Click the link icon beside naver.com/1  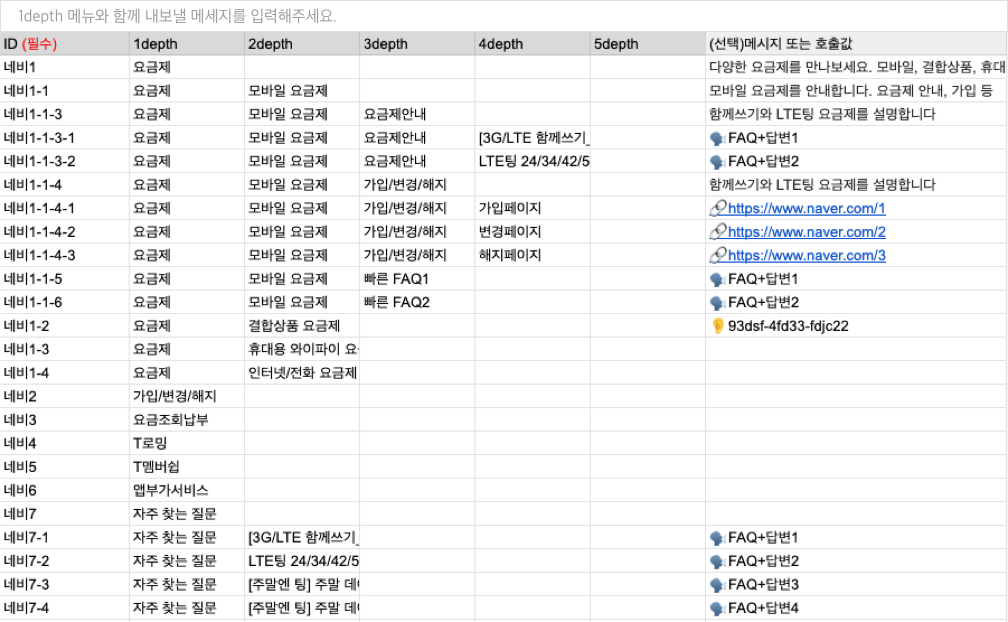pos(717,208)
